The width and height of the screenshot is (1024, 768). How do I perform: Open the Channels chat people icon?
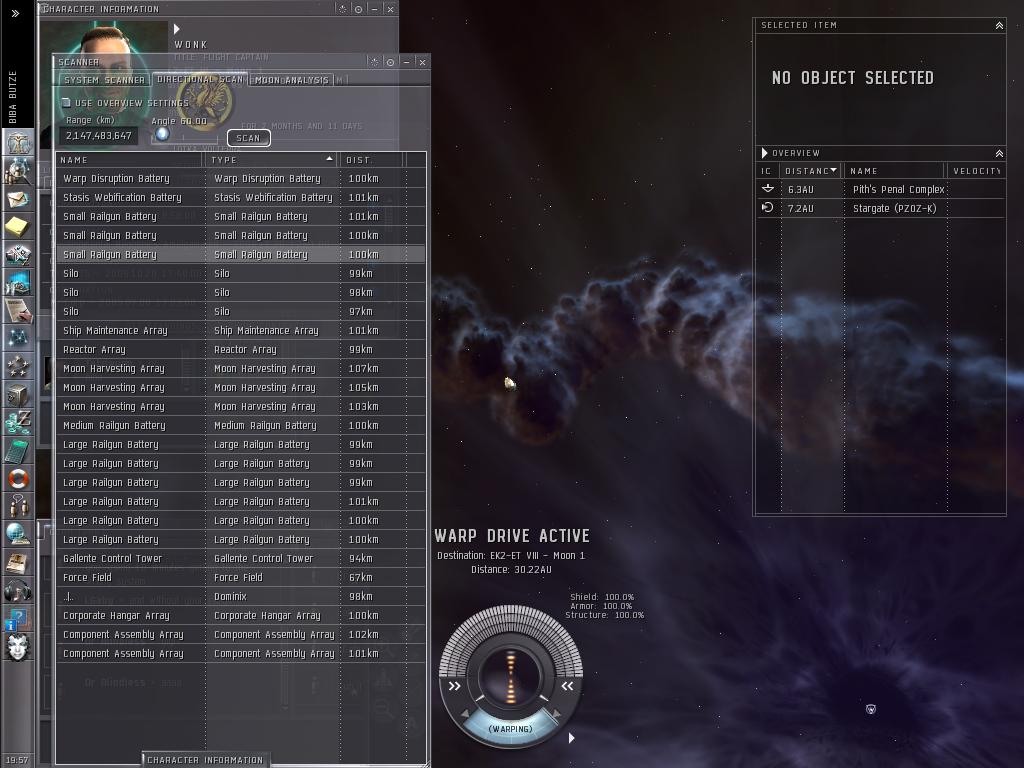(x=18, y=506)
